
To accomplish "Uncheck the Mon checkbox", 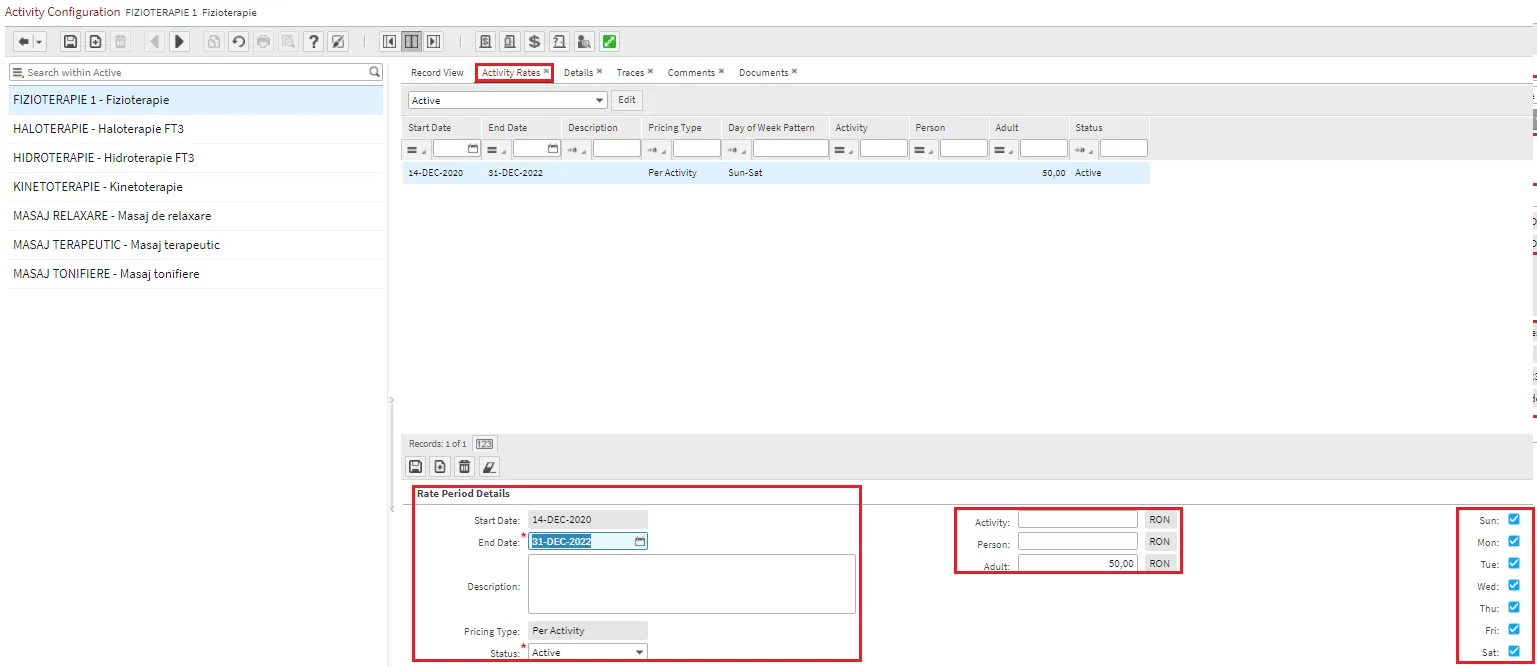I will point(1514,541).
